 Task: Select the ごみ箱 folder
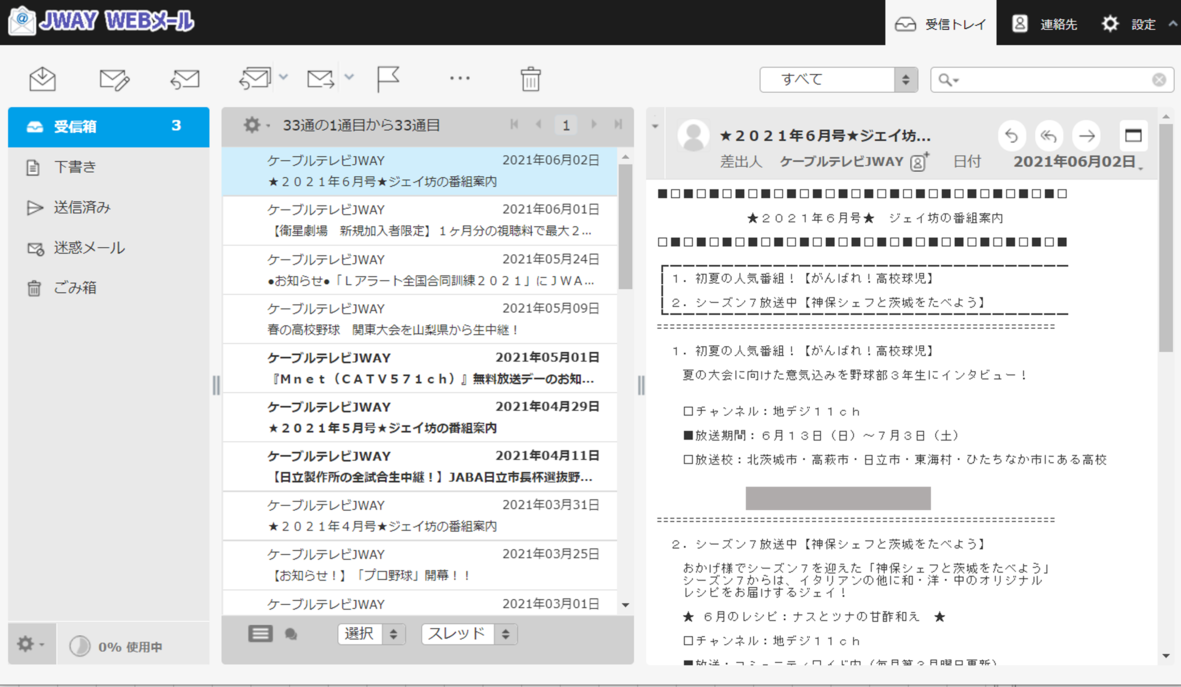(x=108, y=287)
